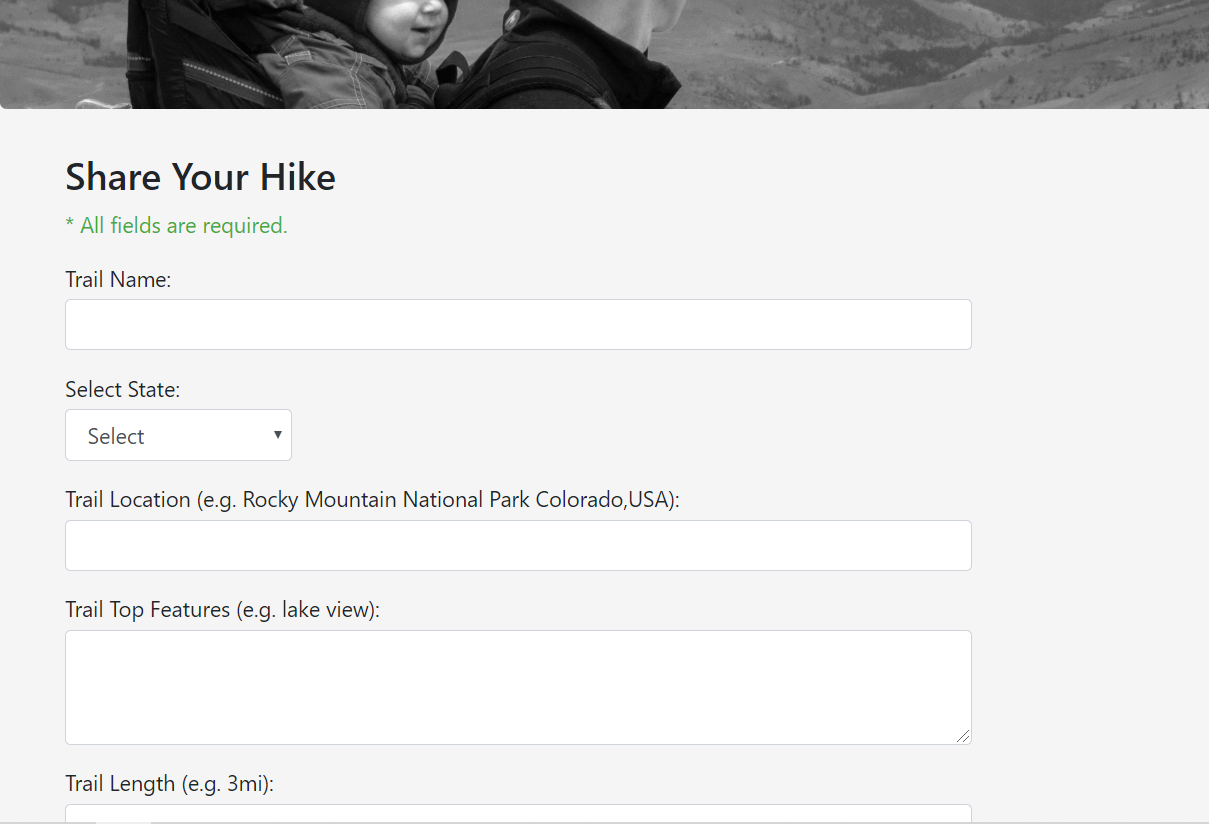Image resolution: width=1209 pixels, height=824 pixels.
Task: Focus the Trail Location input field
Action: (x=518, y=546)
